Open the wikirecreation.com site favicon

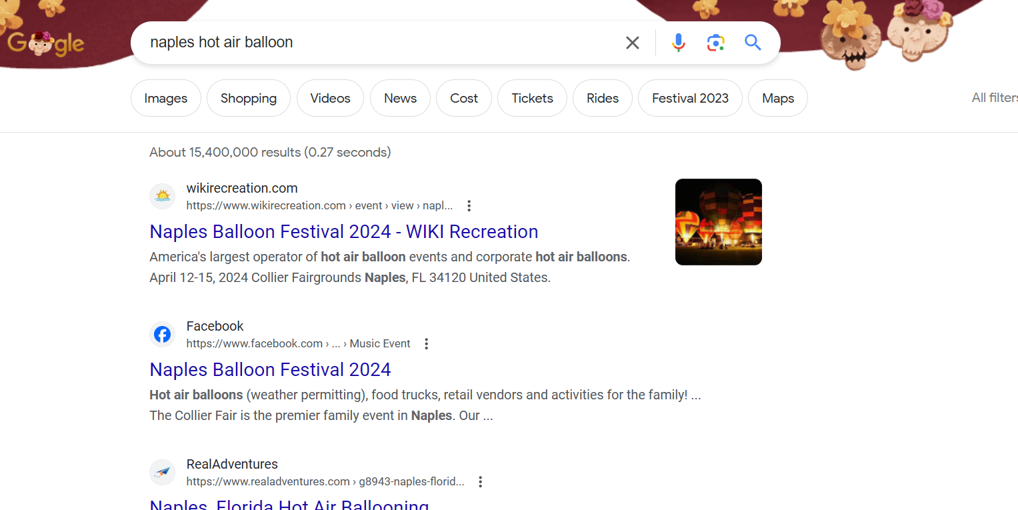click(162, 197)
